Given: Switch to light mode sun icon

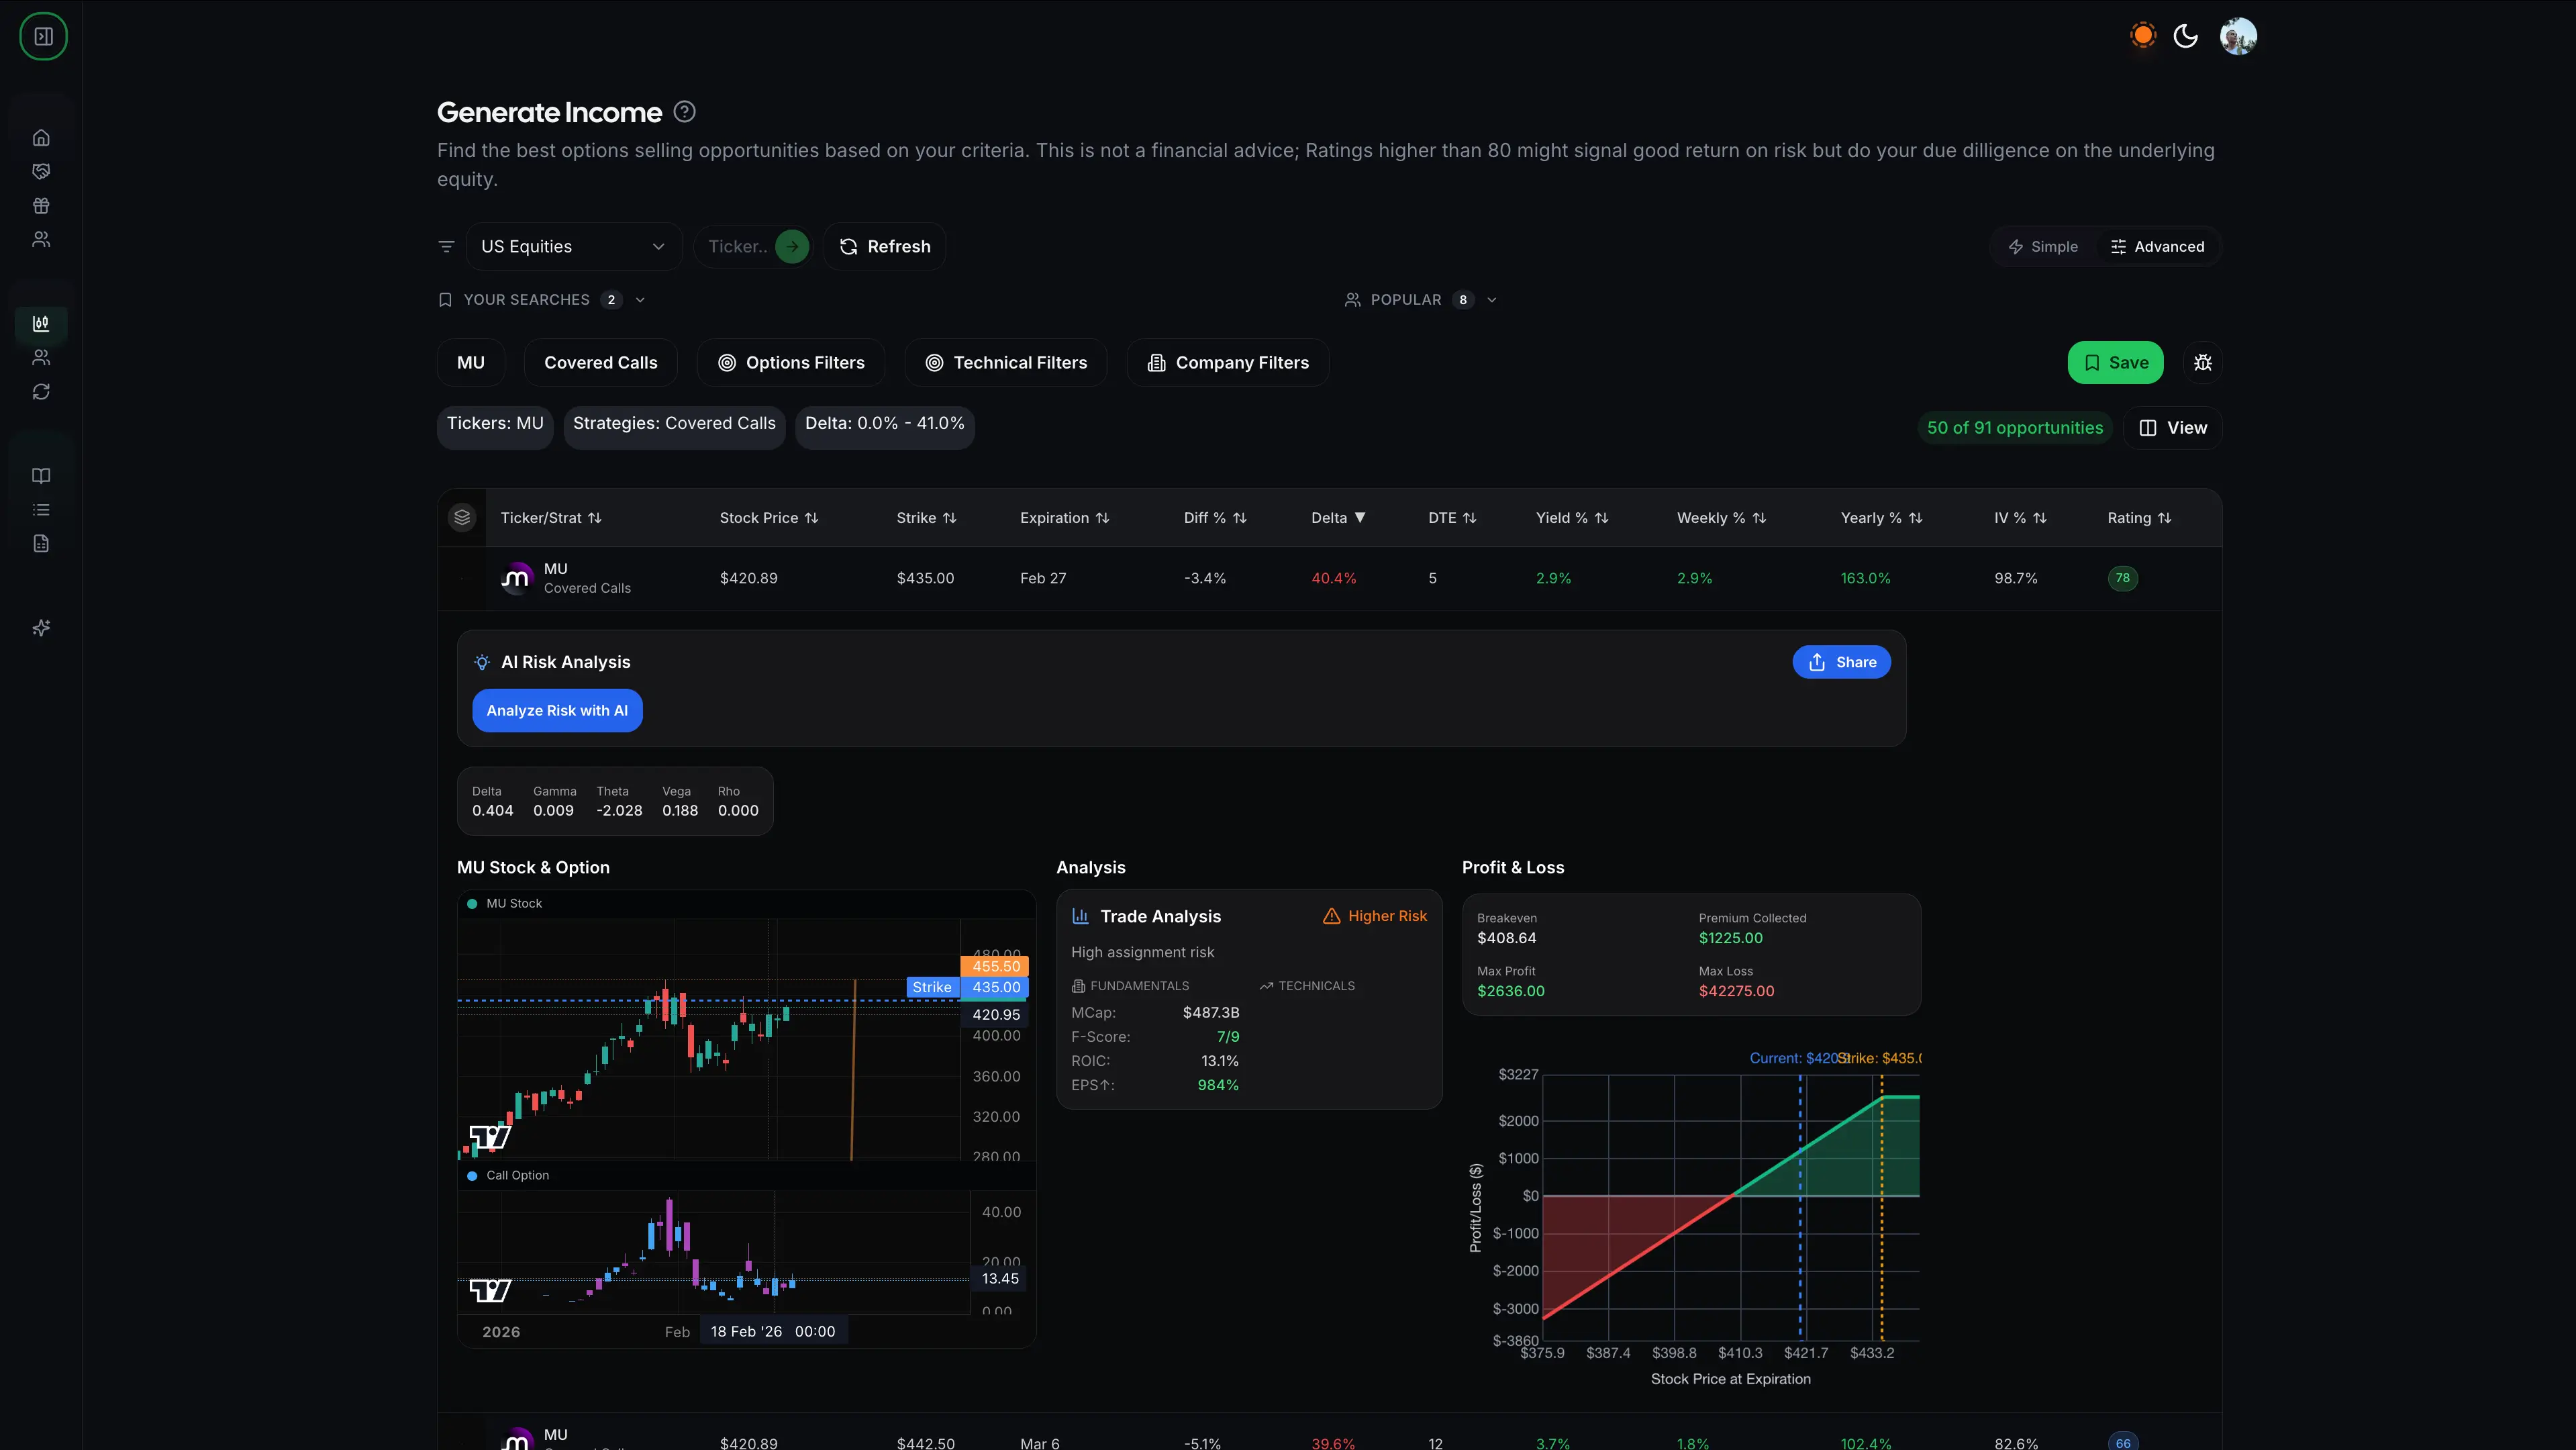Looking at the screenshot, I should click(2143, 36).
